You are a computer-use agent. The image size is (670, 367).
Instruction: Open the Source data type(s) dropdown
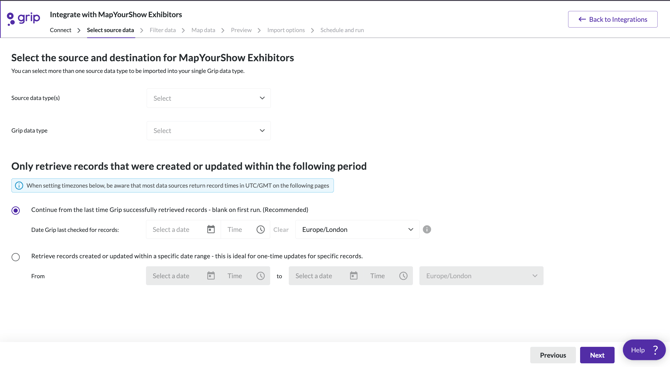pos(209,98)
